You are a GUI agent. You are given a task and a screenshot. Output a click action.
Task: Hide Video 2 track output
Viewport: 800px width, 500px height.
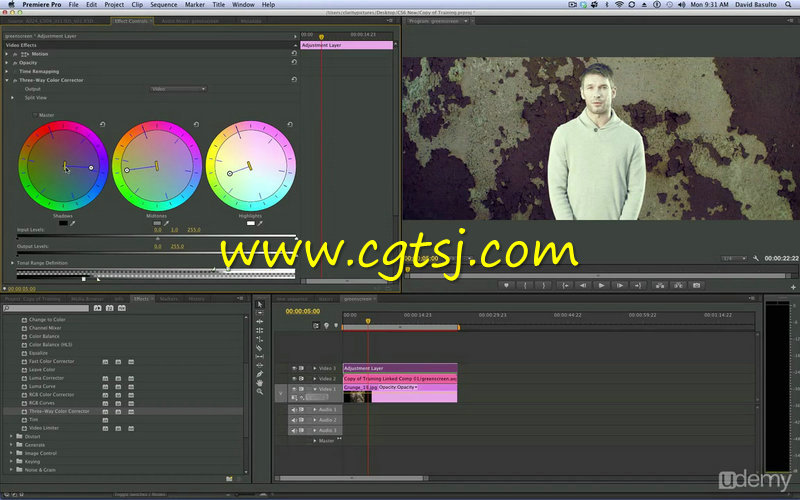pyautogui.click(x=294, y=379)
